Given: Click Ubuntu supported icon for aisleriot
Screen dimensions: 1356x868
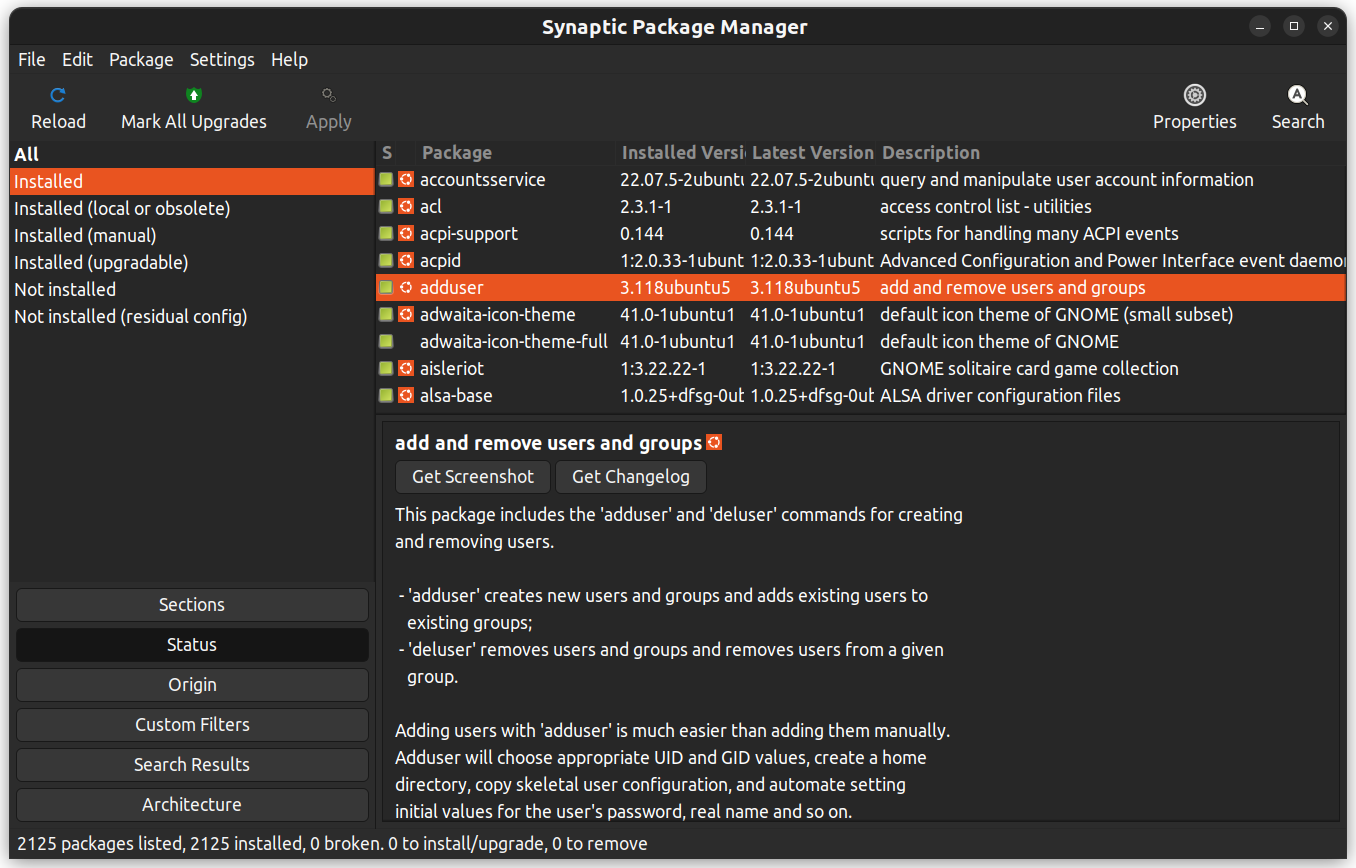Looking at the screenshot, I should point(406,369).
